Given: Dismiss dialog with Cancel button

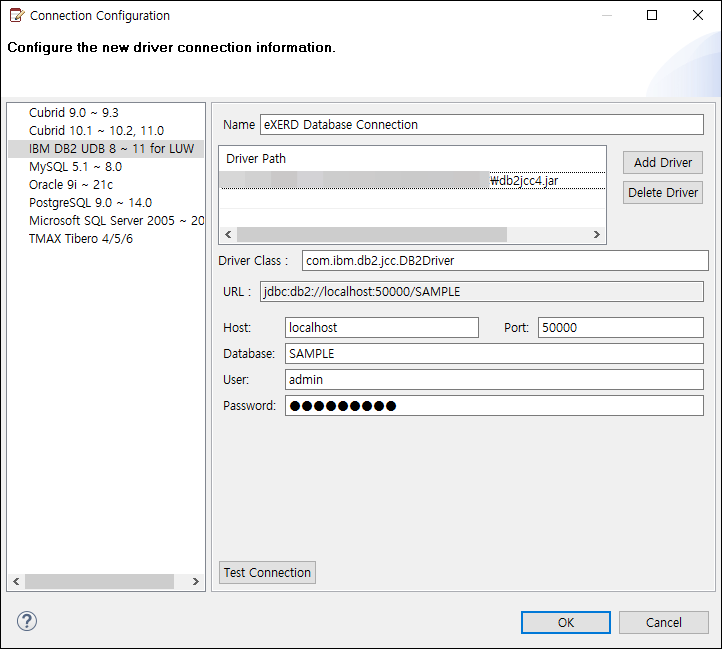Looking at the screenshot, I should point(664,623).
